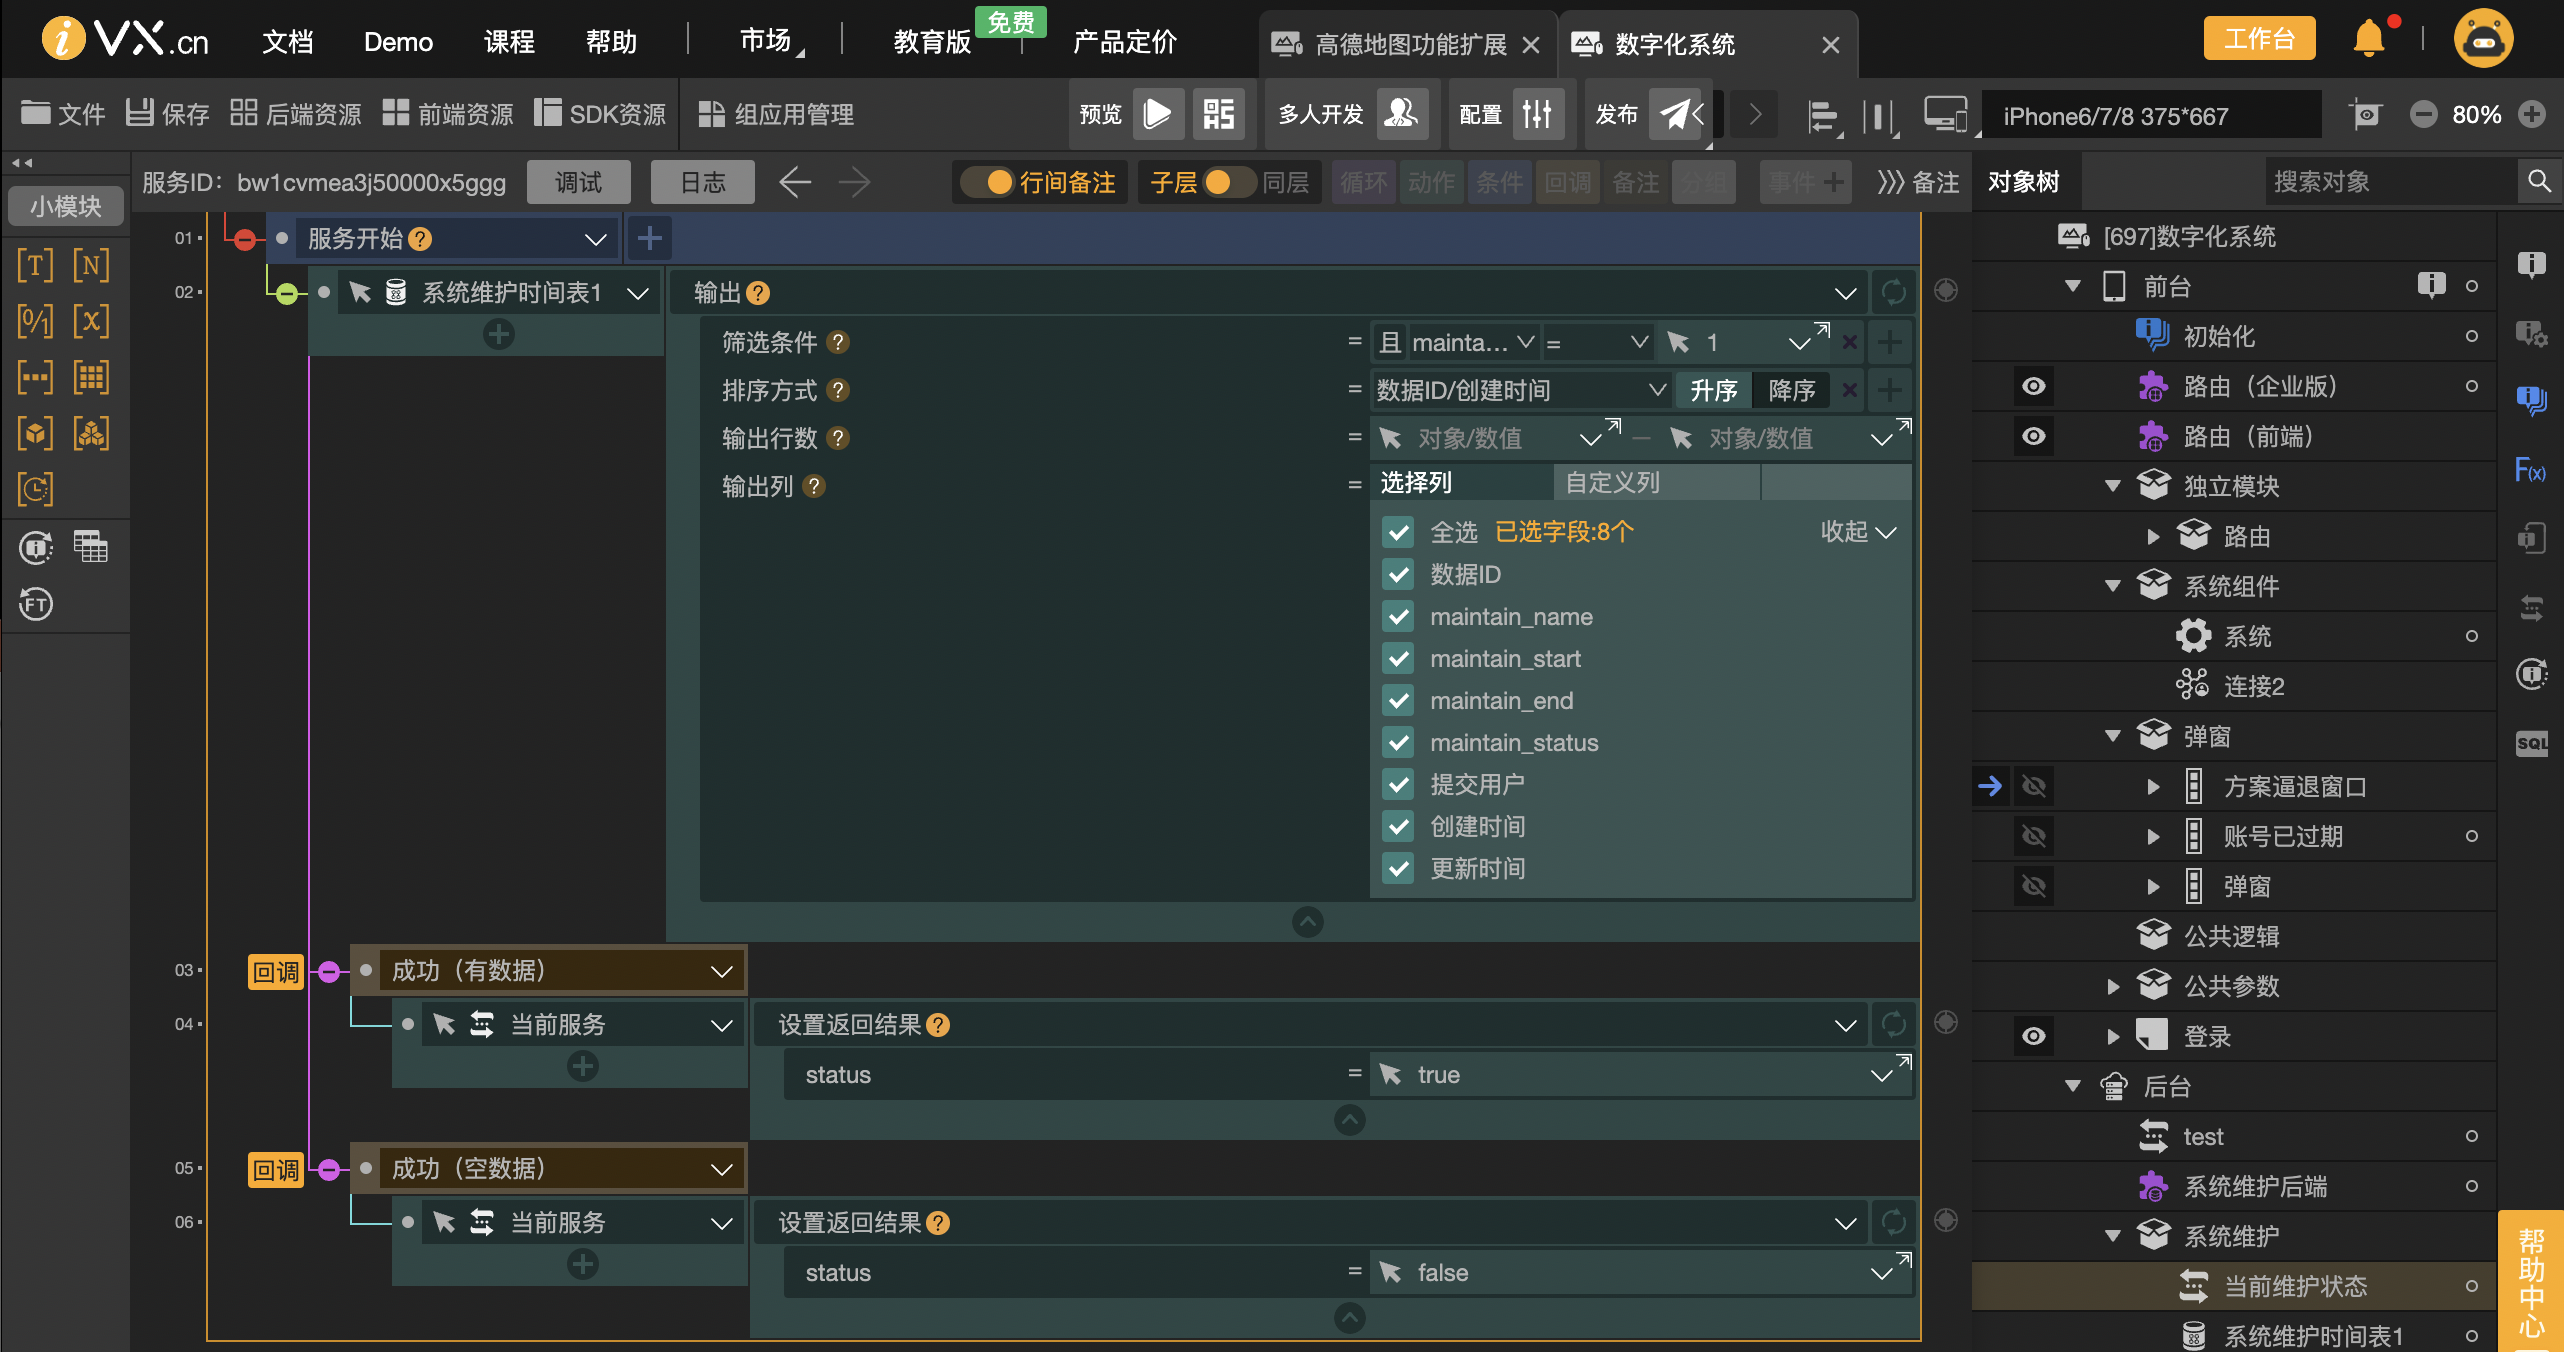Image resolution: width=2564 pixels, height=1352 pixels.
Task: Switch to the 高德地图功能扩展 tab
Action: pyautogui.click(x=1400, y=44)
